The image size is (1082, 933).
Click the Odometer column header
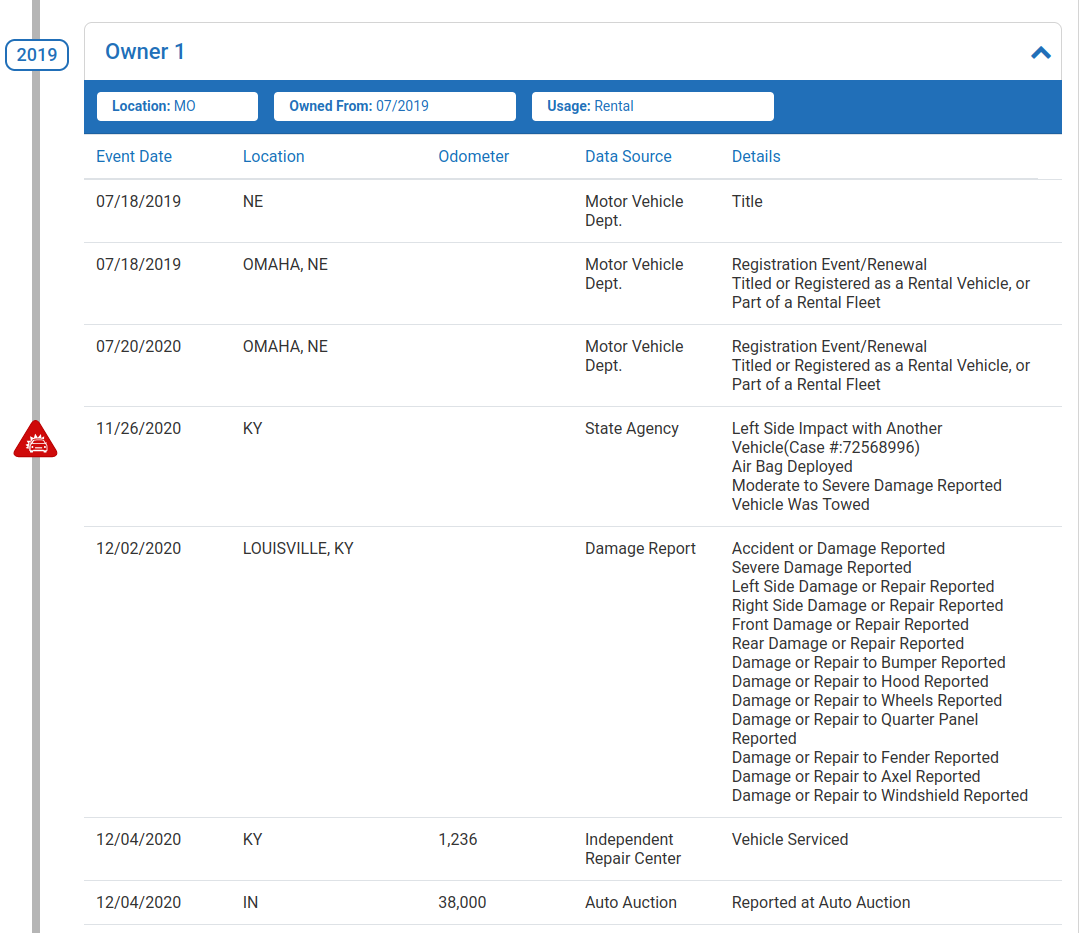click(473, 157)
